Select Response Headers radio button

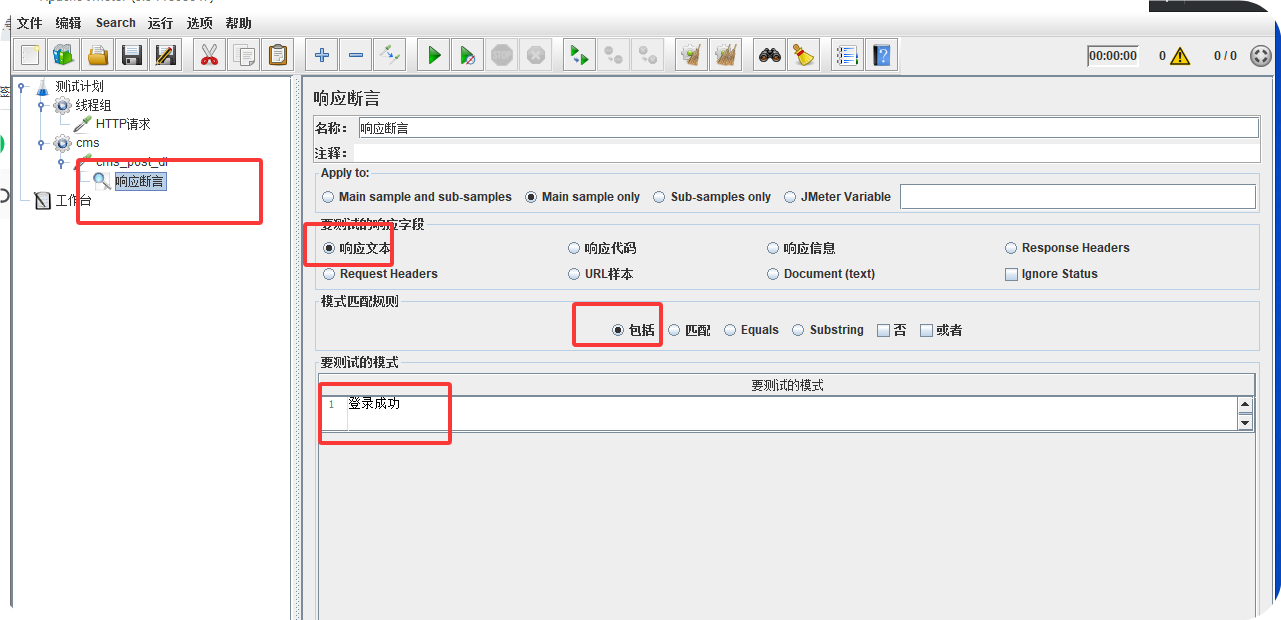[x=1012, y=248]
